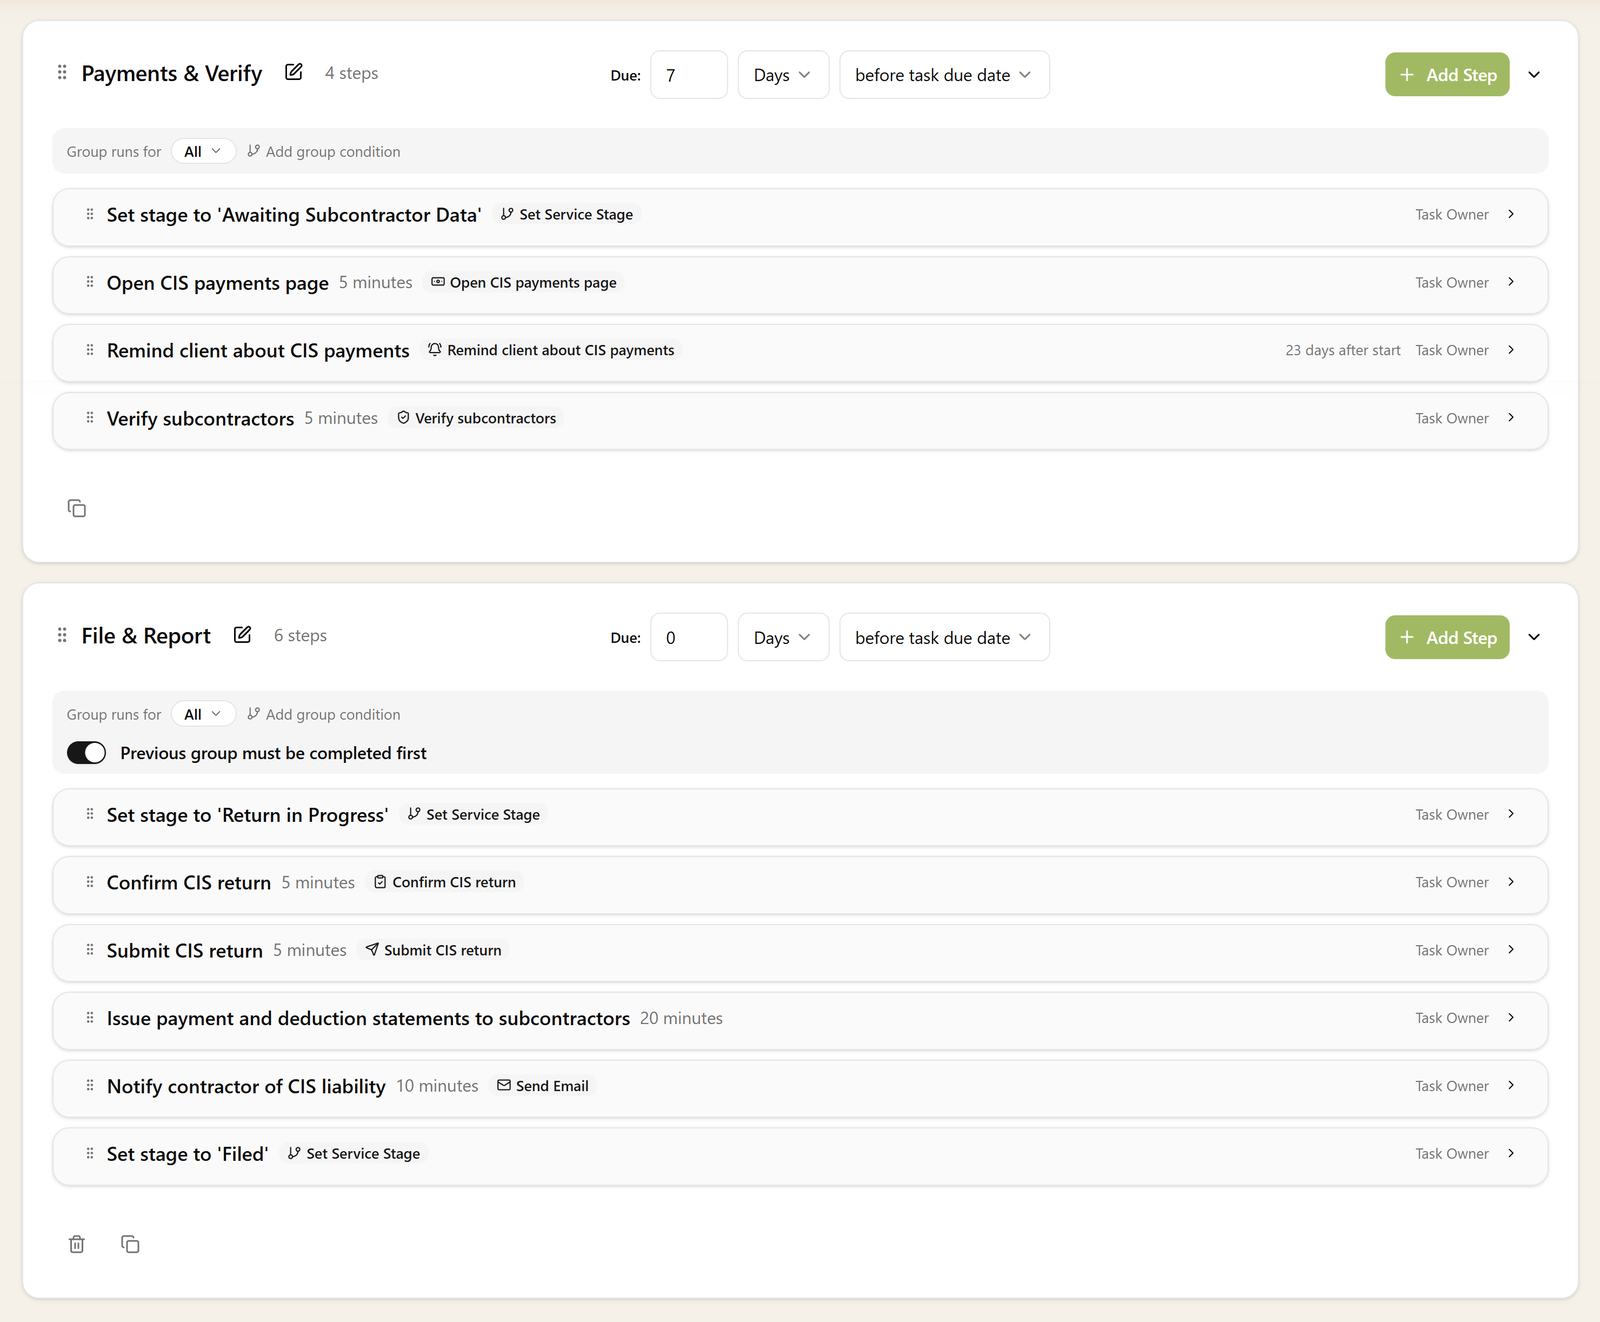Click drag handle for 'Return in Progress' step
The width and height of the screenshot is (1600, 1322).
(x=90, y=814)
